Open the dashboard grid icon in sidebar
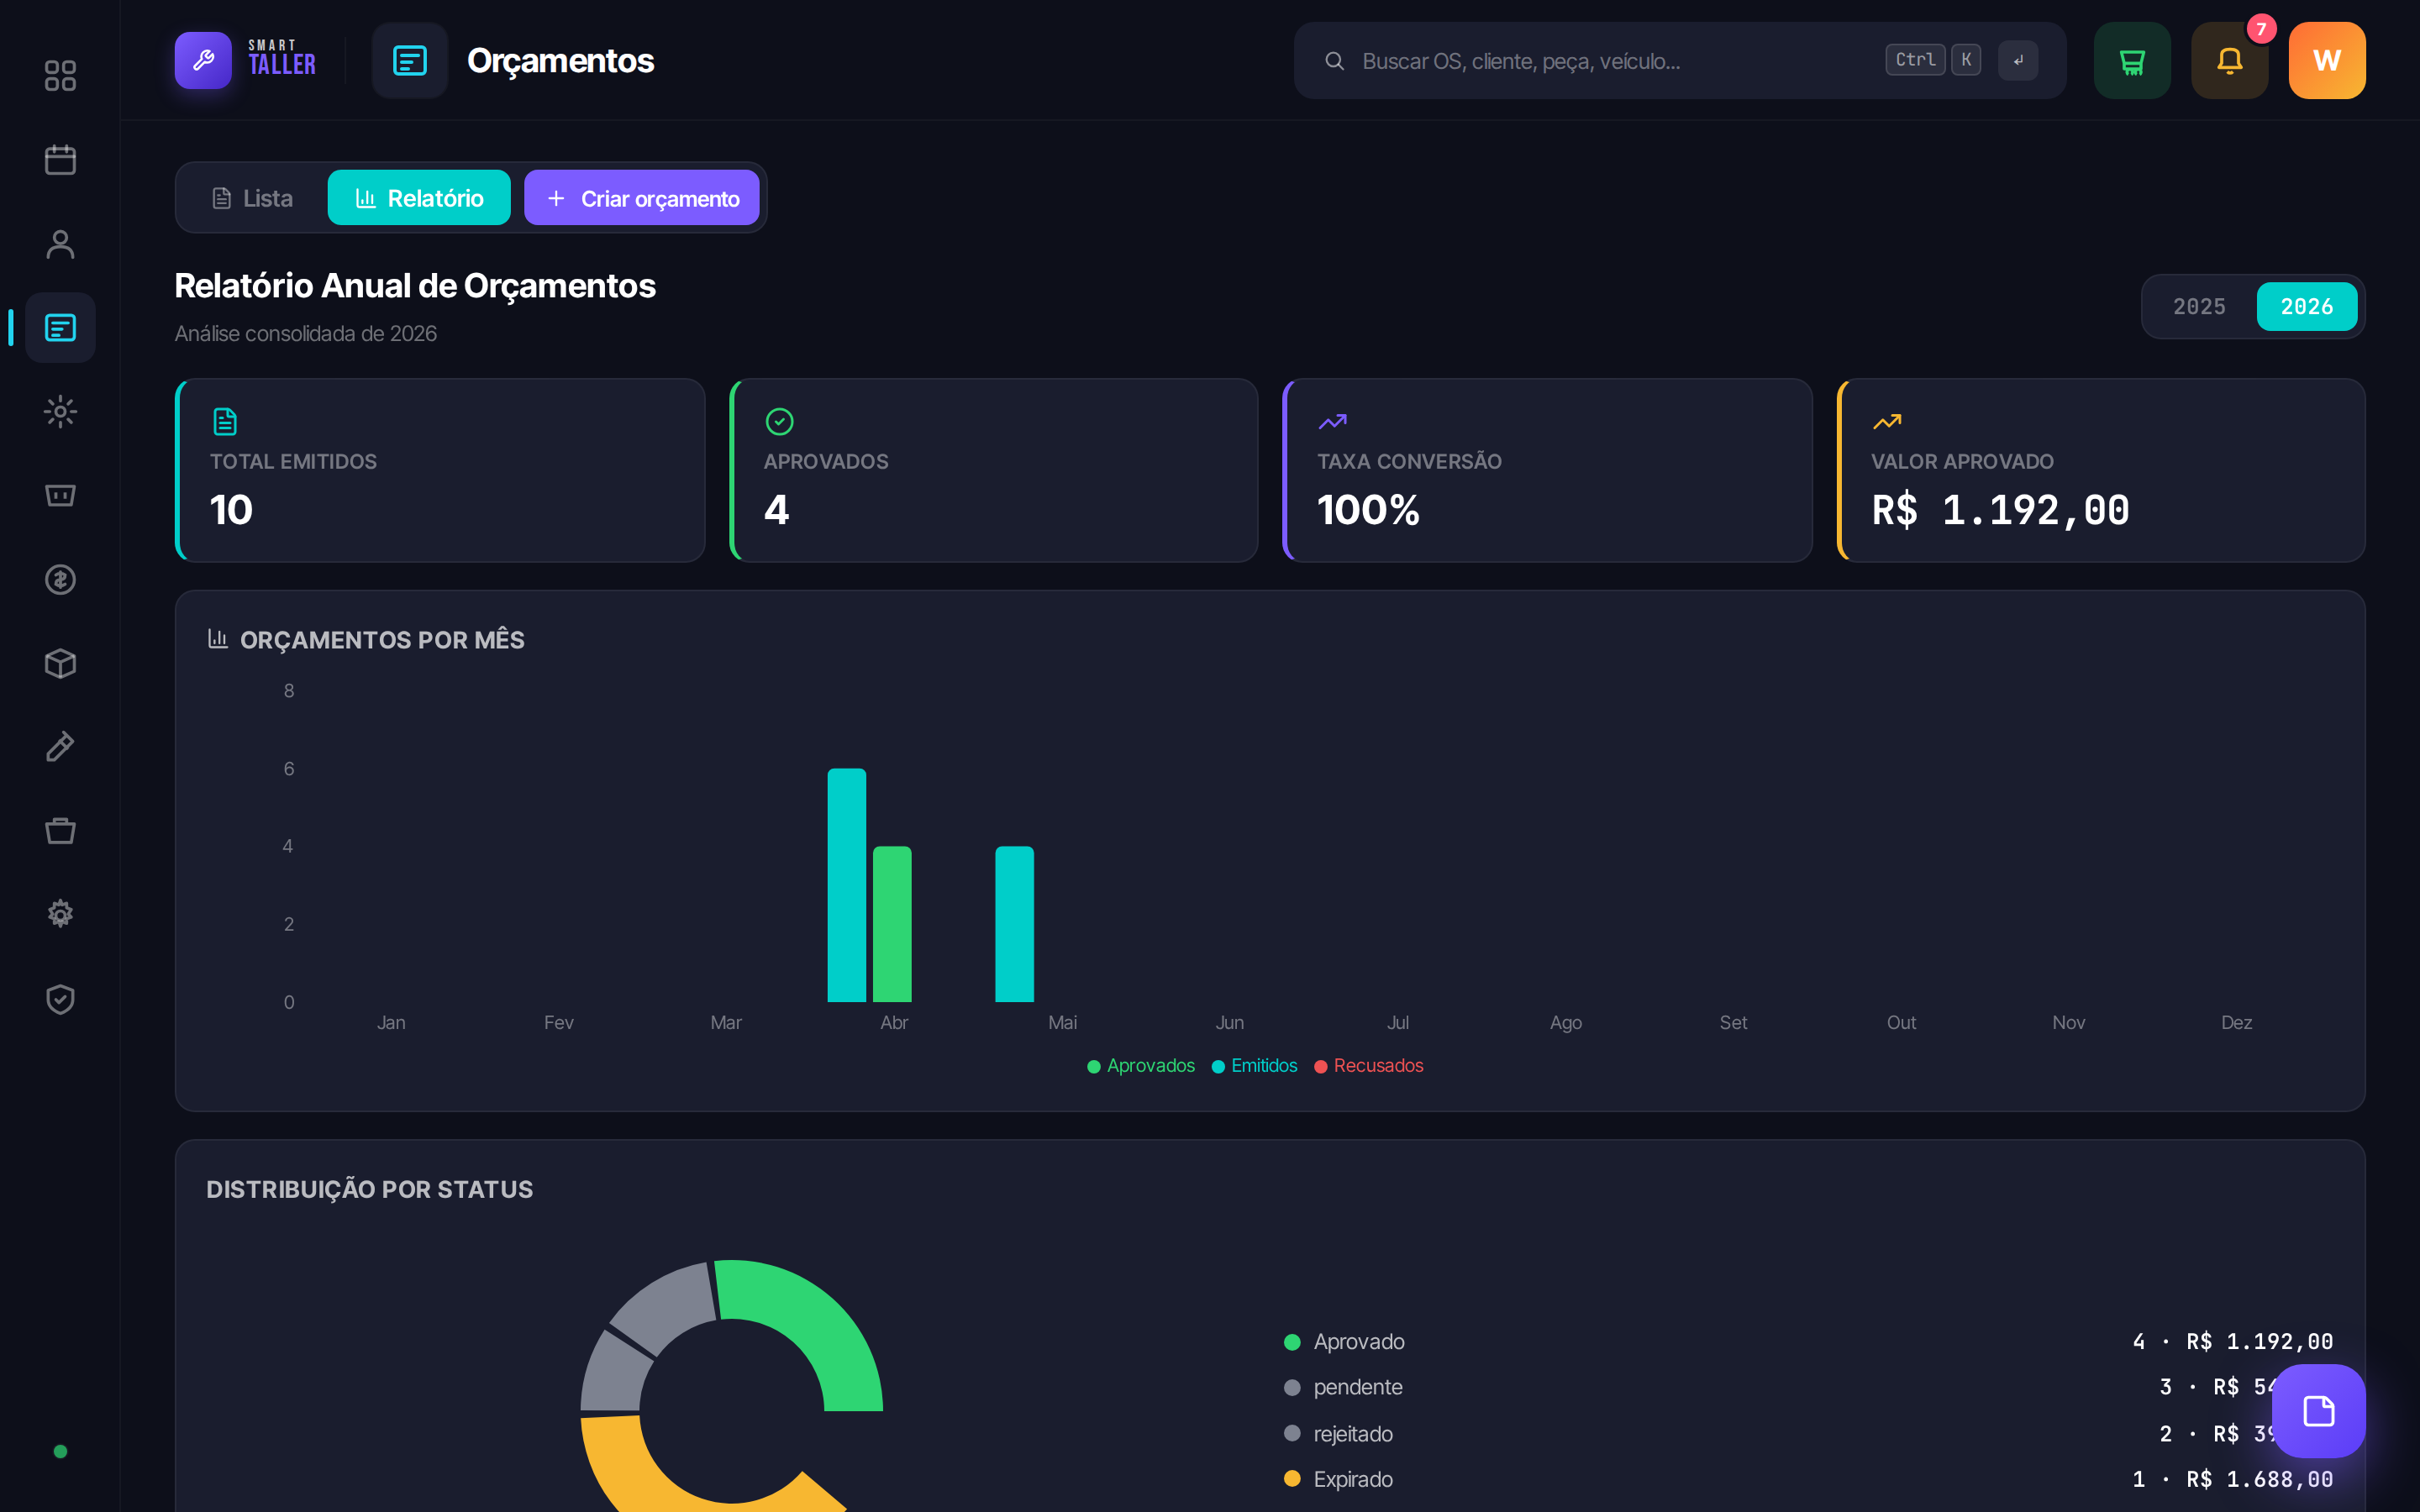This screenshot has height=1512, width=2420. point(60,75)
